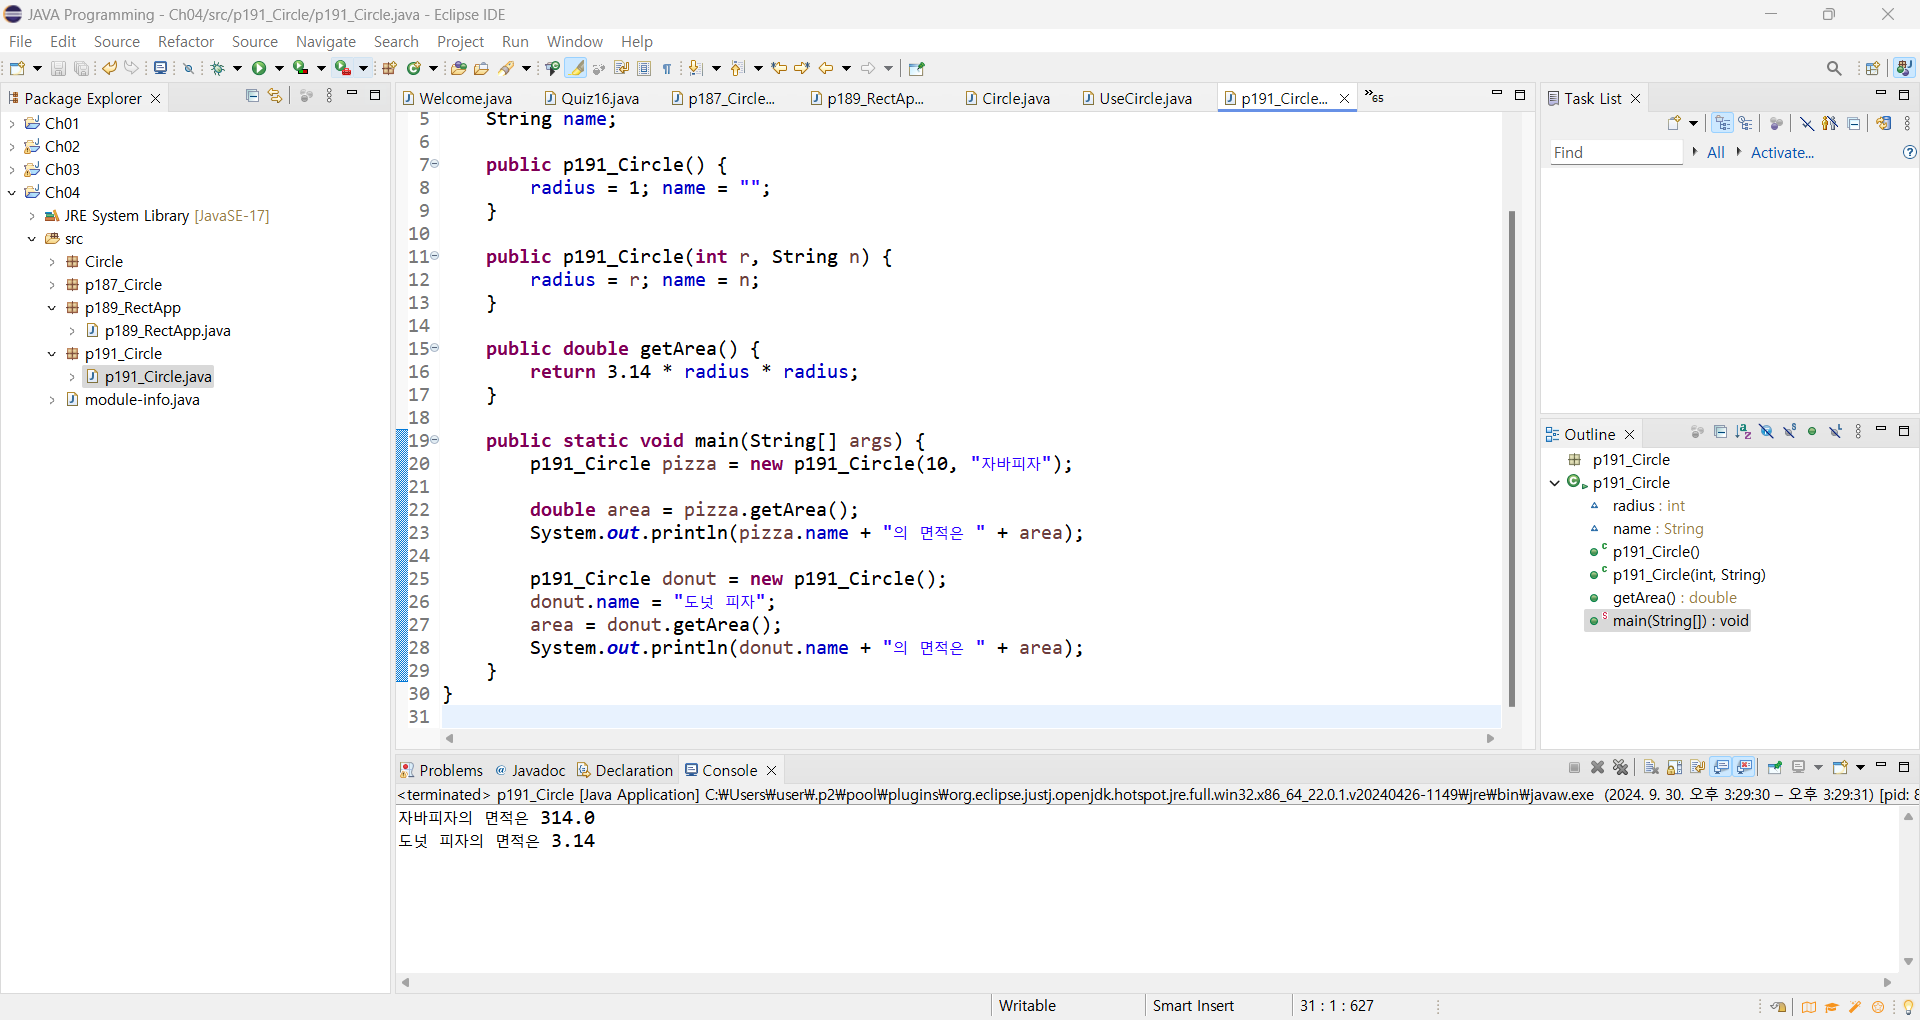Collapse All in the Outline view toolbar
The image size is (1920, 1020).
1721,432
